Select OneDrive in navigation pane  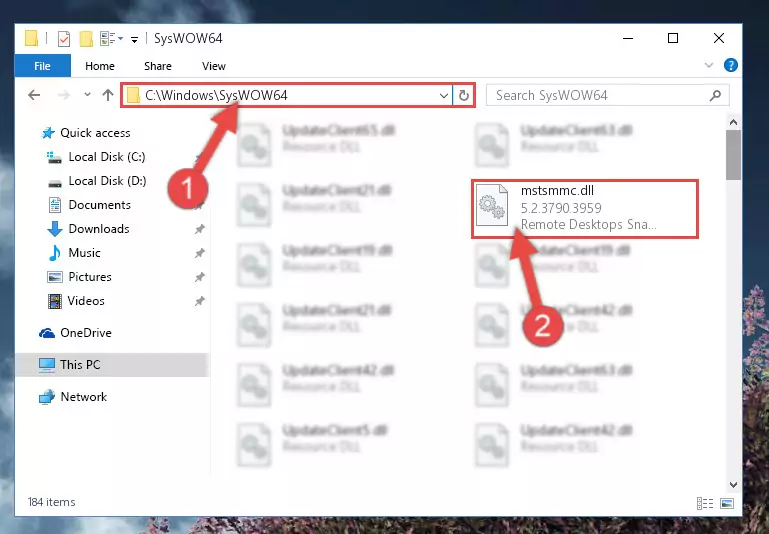coord(86,333)
